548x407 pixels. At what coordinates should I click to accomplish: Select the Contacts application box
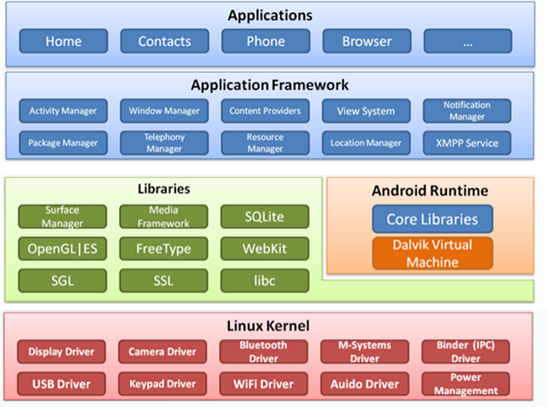point(165,41)
